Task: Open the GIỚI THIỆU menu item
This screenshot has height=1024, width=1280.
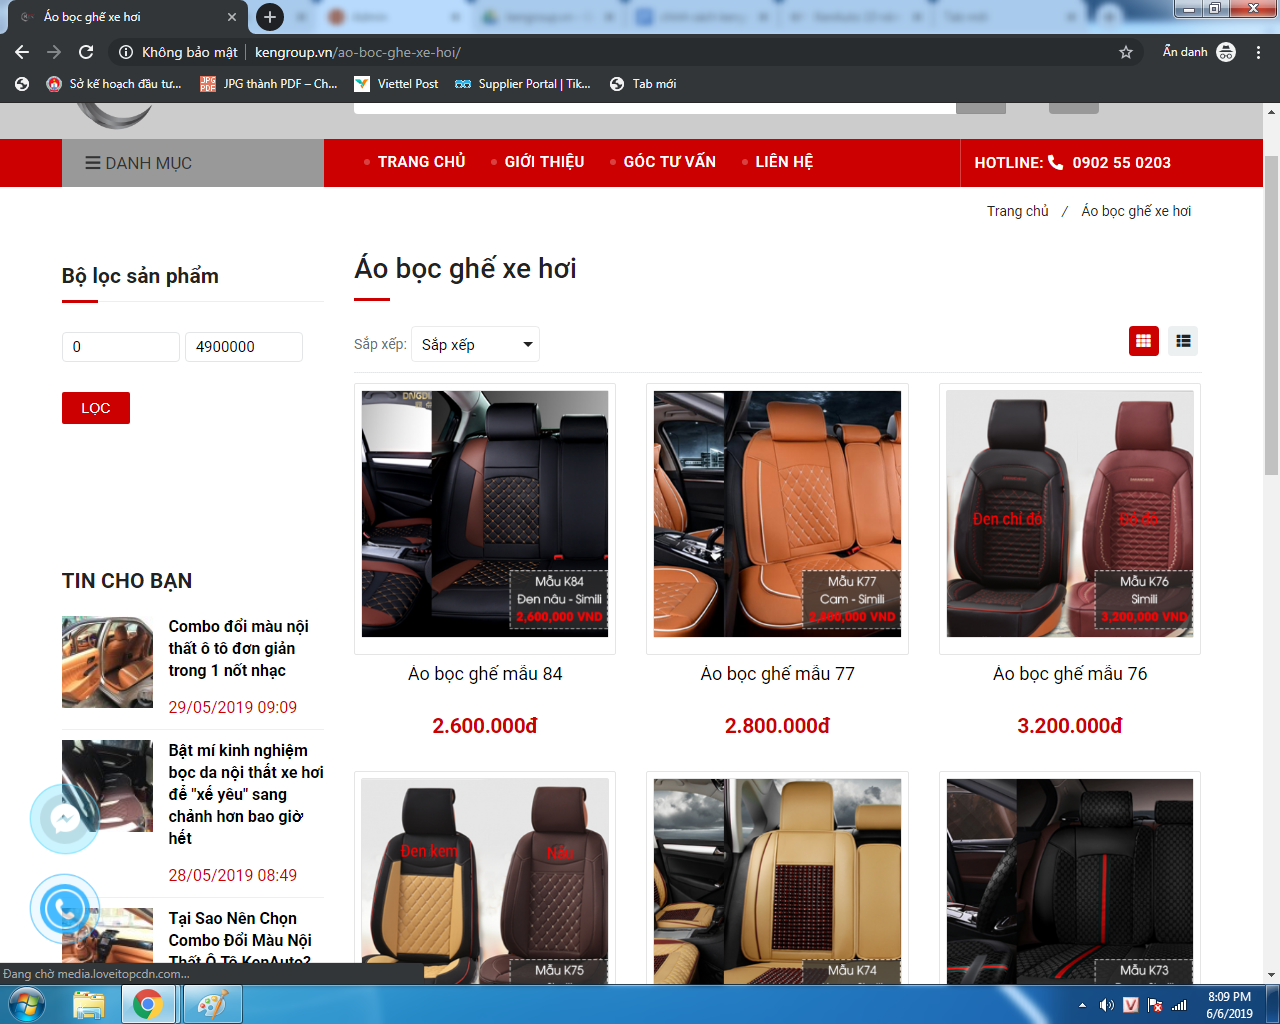Action: [x=544, y=162]
